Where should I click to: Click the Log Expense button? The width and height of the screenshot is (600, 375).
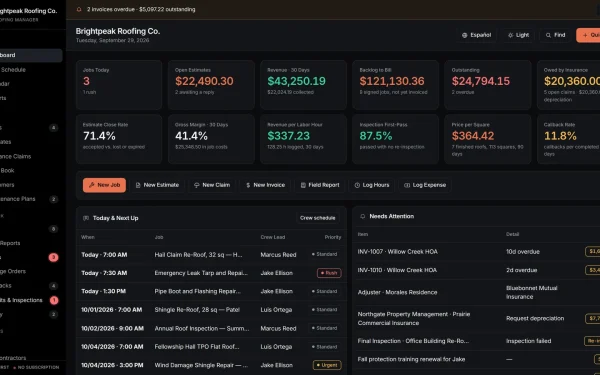pyautogui.click(x=425, y=185)
